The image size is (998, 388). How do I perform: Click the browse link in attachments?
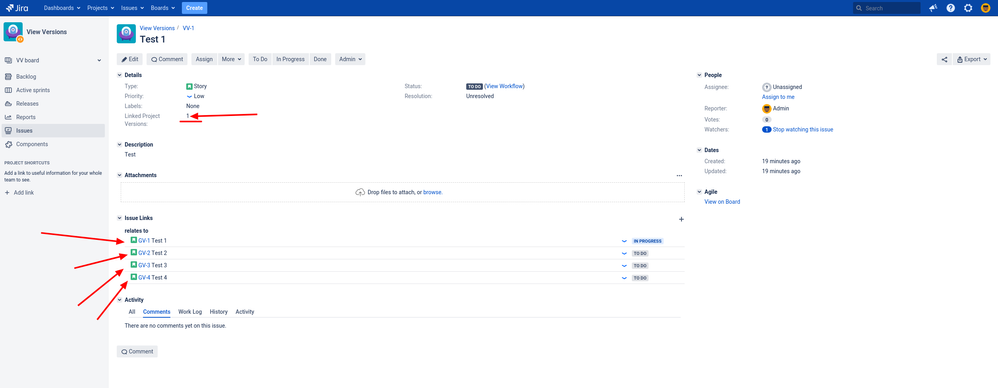432,192
